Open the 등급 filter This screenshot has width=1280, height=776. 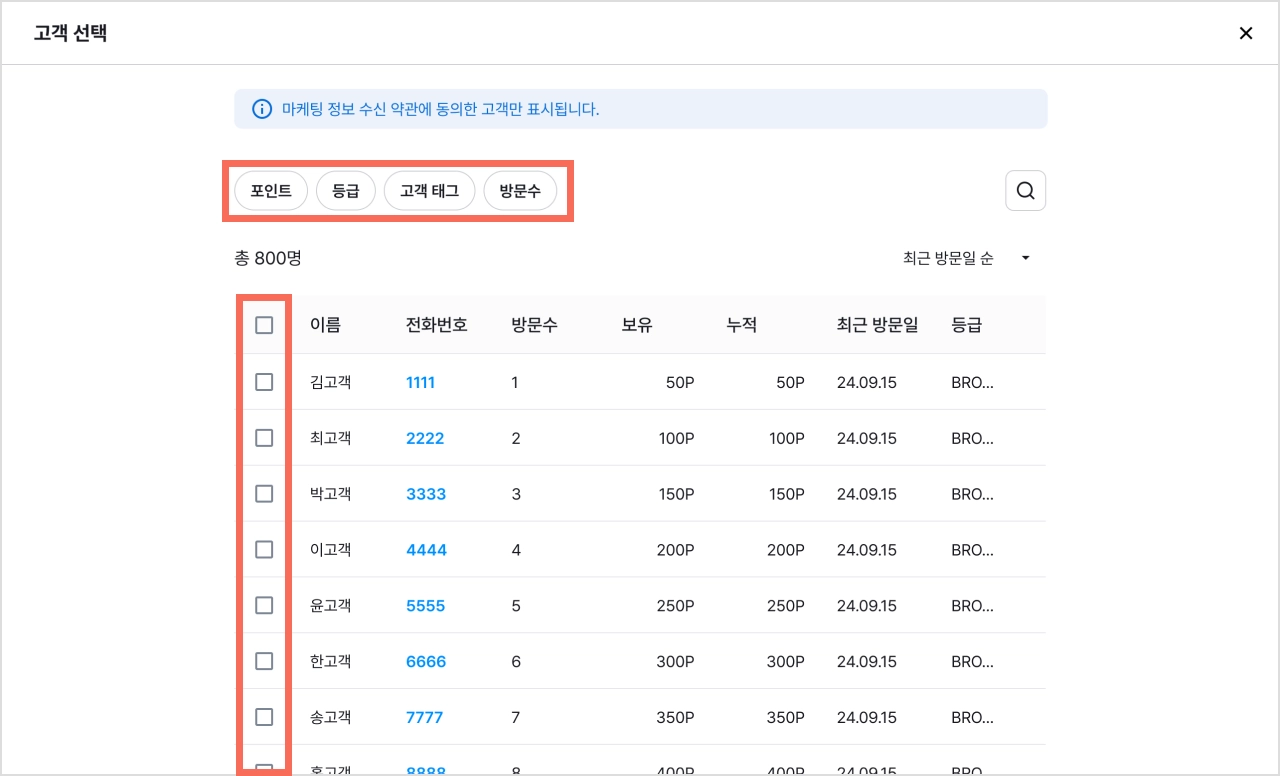pyautogui.click(x=345, y=191)
